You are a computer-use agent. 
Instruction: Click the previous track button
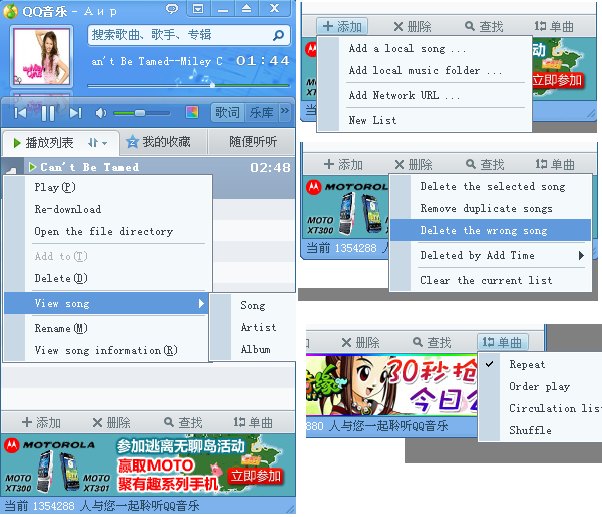(20, 113)
